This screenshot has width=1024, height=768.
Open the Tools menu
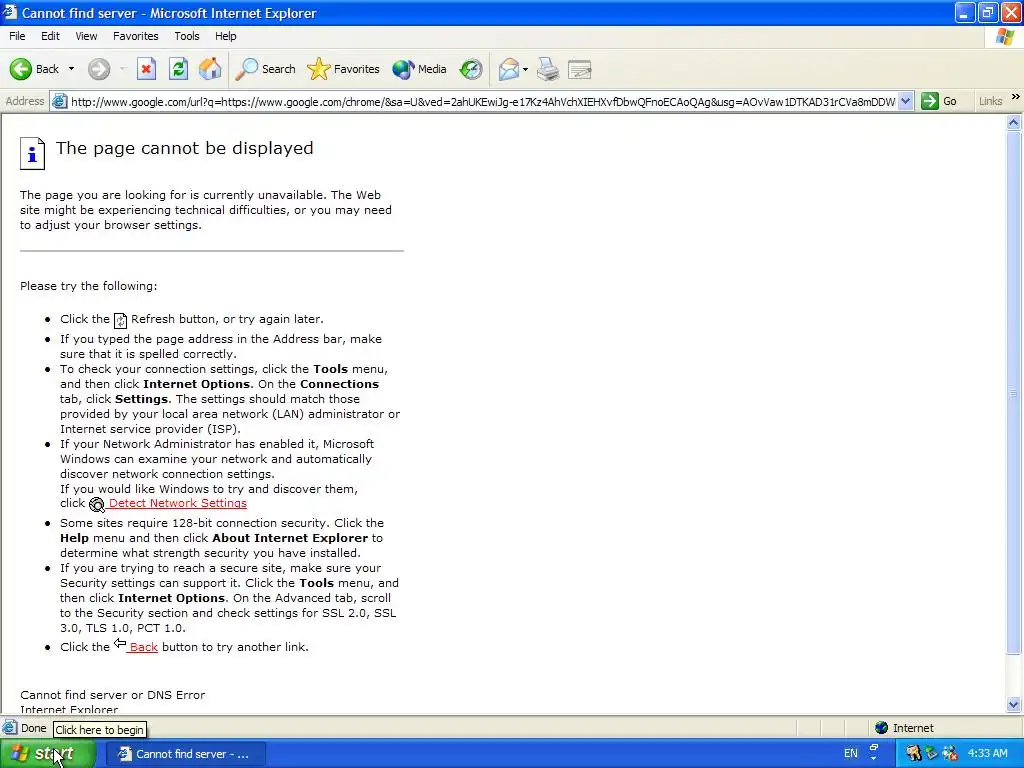tap(186, 36)
